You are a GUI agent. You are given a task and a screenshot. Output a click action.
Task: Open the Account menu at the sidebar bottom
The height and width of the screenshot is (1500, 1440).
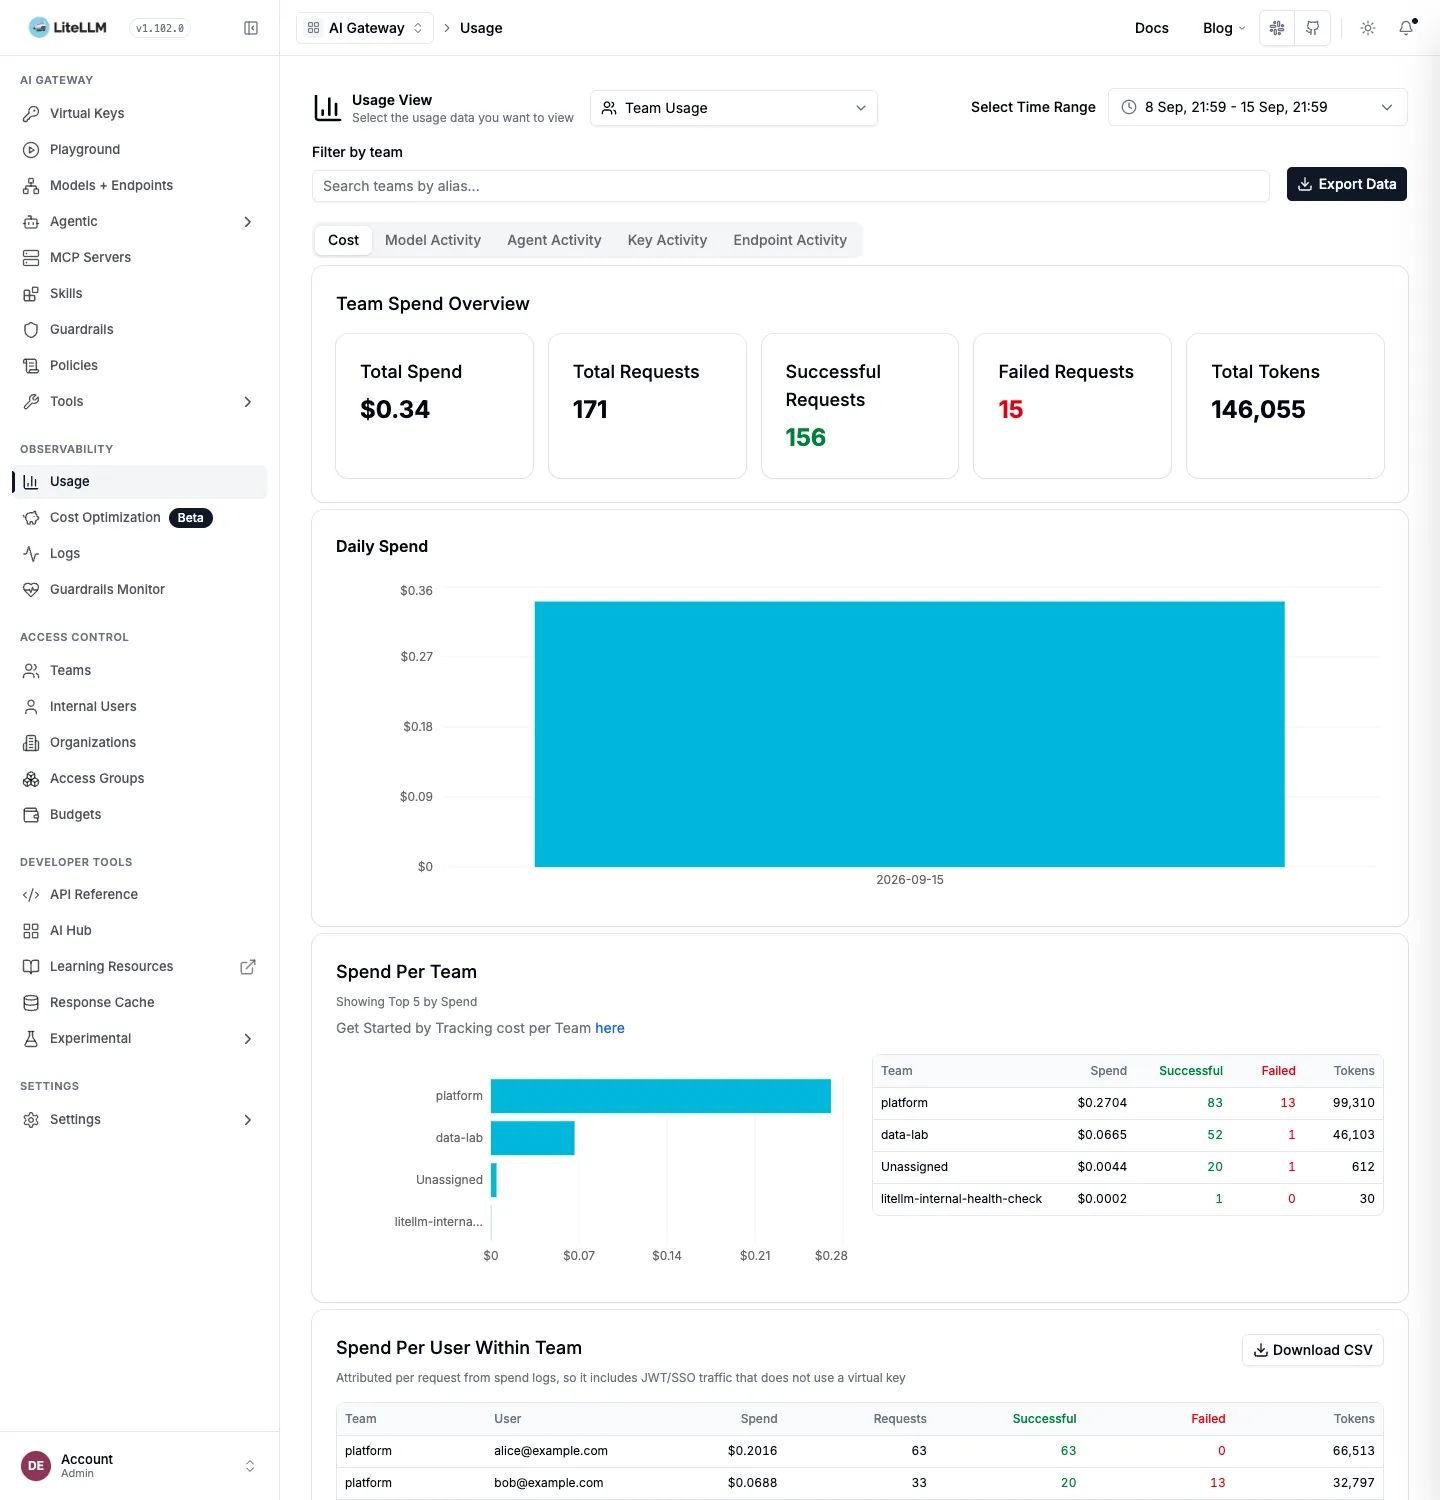pyautogui.click(x=139, y=1466)
